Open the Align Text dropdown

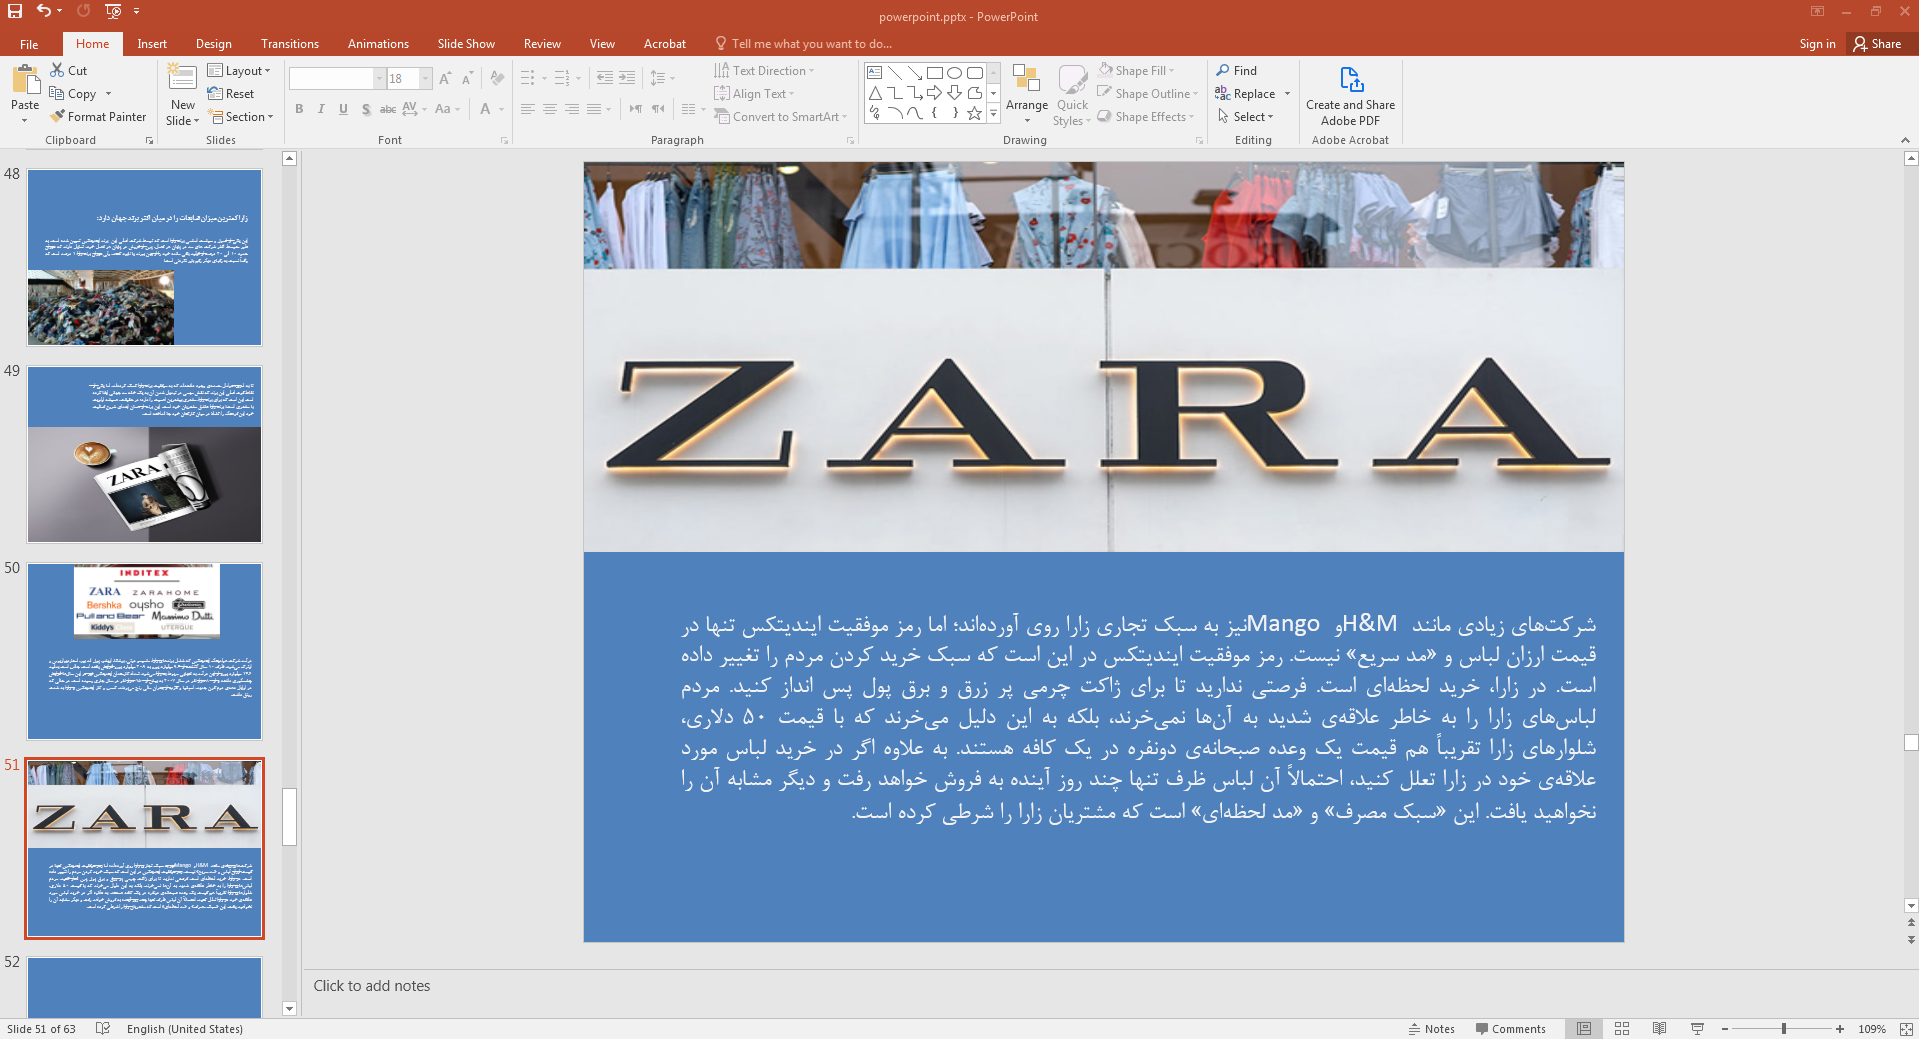point(754,93)
